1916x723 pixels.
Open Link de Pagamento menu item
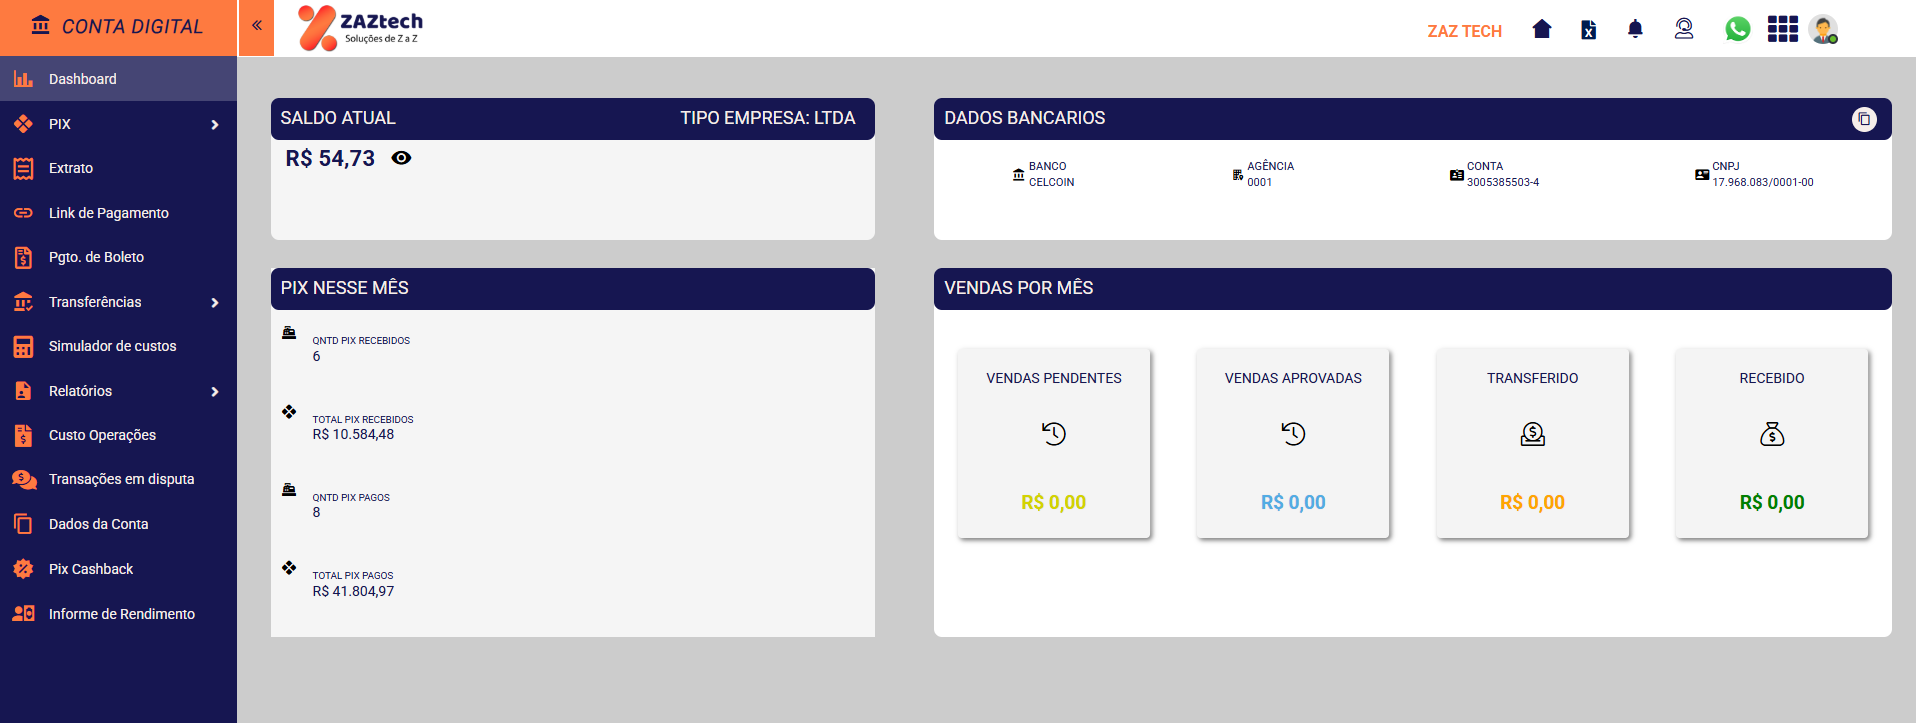pos(118,213)
